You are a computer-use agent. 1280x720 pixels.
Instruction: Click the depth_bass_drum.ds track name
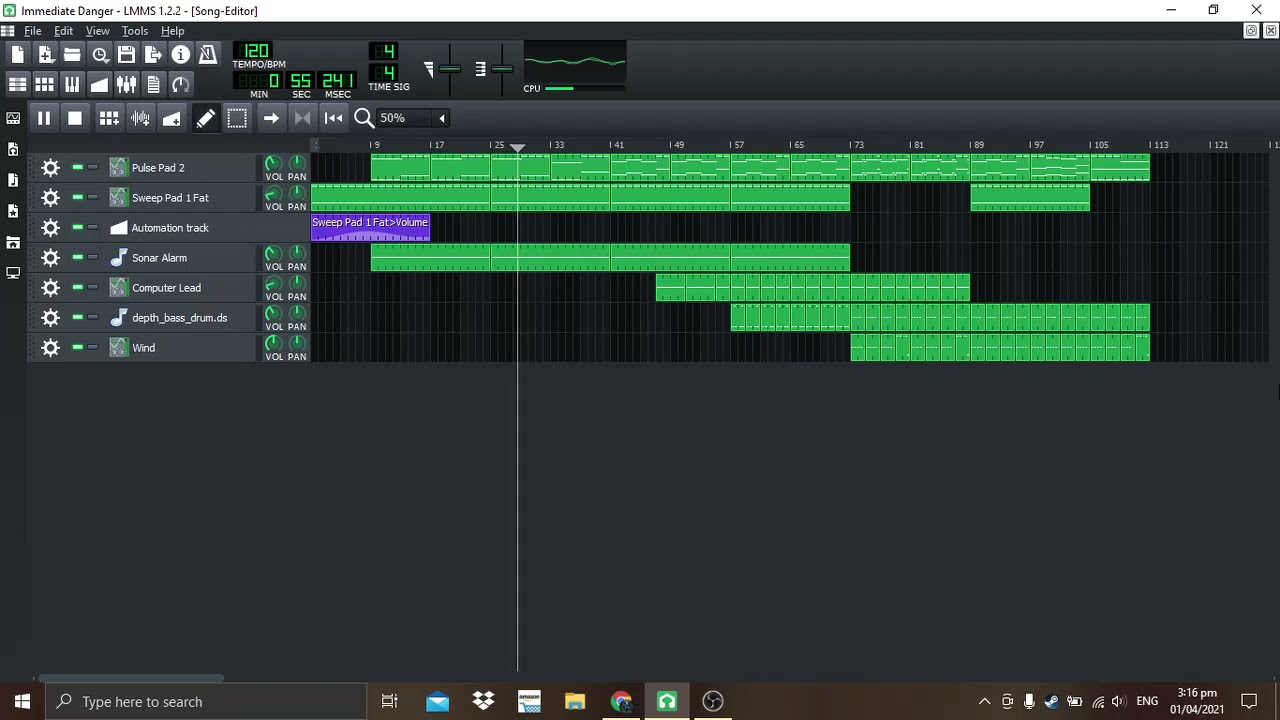[x=179, y=318]
